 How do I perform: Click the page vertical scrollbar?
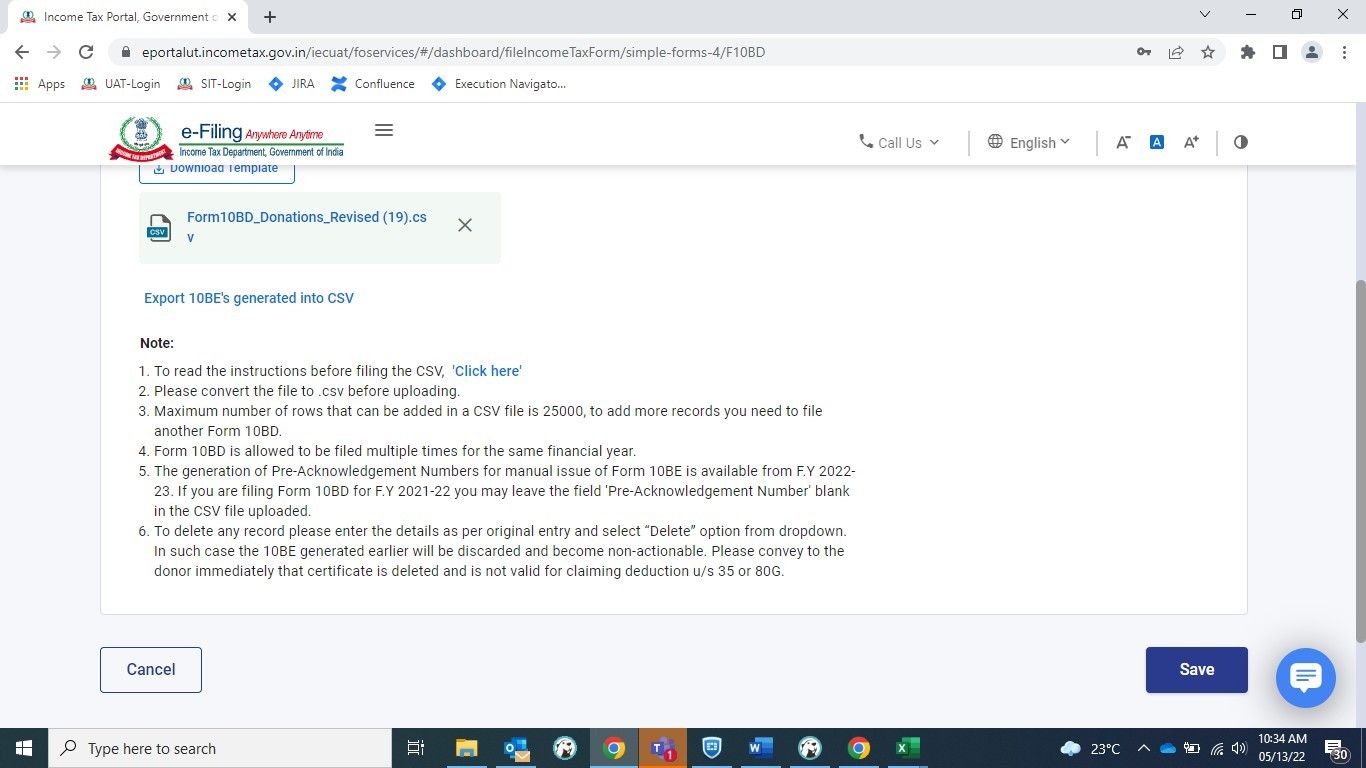pos(1359,460)
